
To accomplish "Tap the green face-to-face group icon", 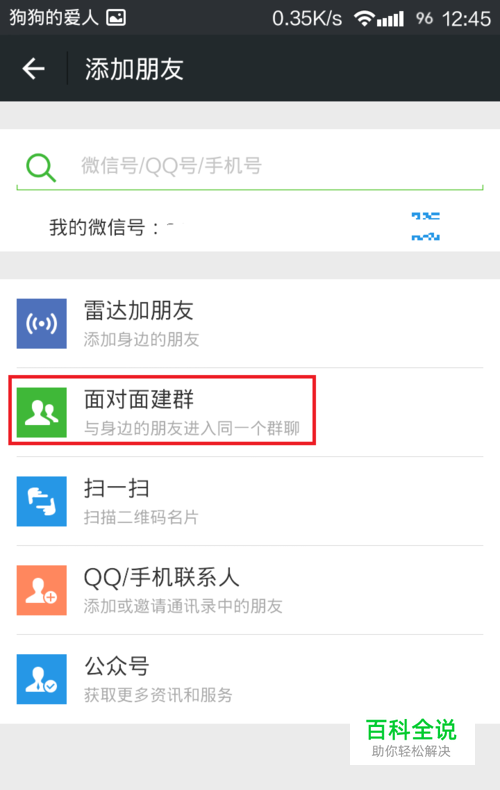I will 41,412.
